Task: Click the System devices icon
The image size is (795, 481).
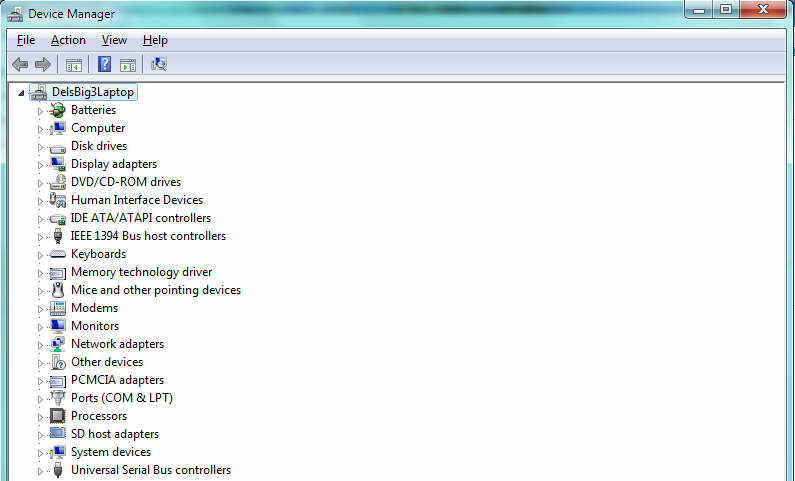Action: pyautogui.click(x=57, y=452)
